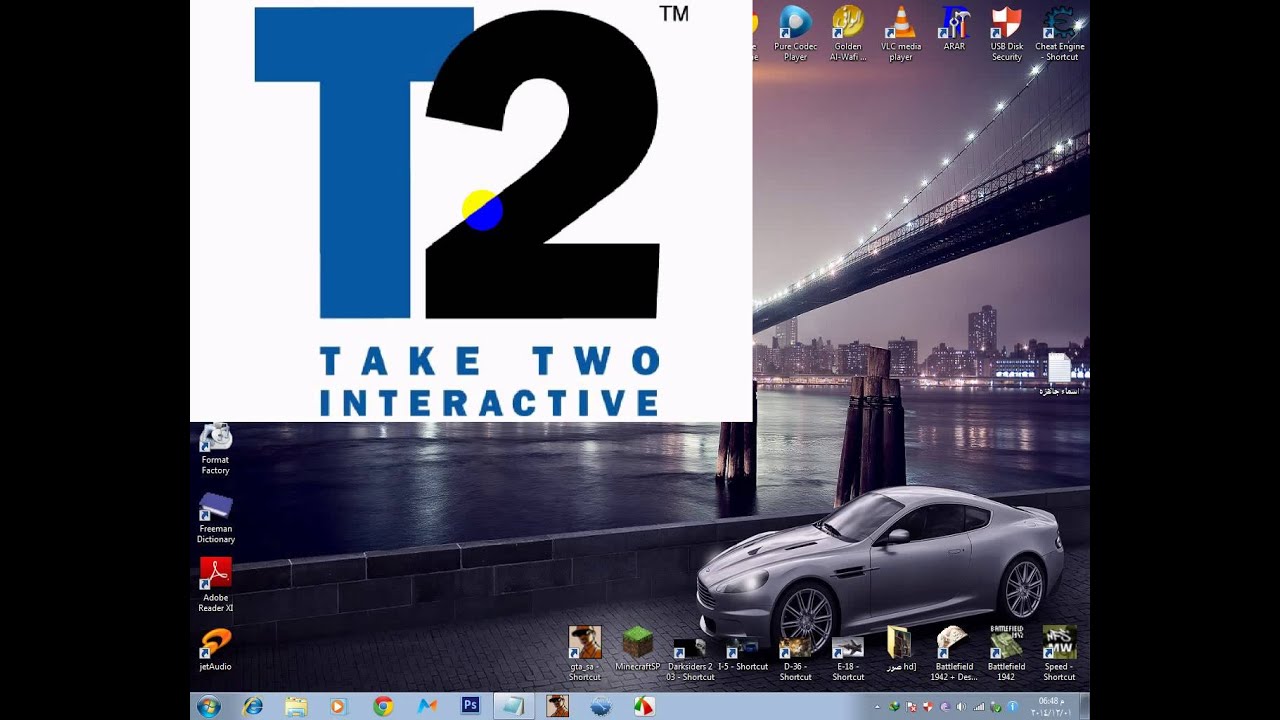Launch jetAudio desktop shortcut

pos(215,649)
